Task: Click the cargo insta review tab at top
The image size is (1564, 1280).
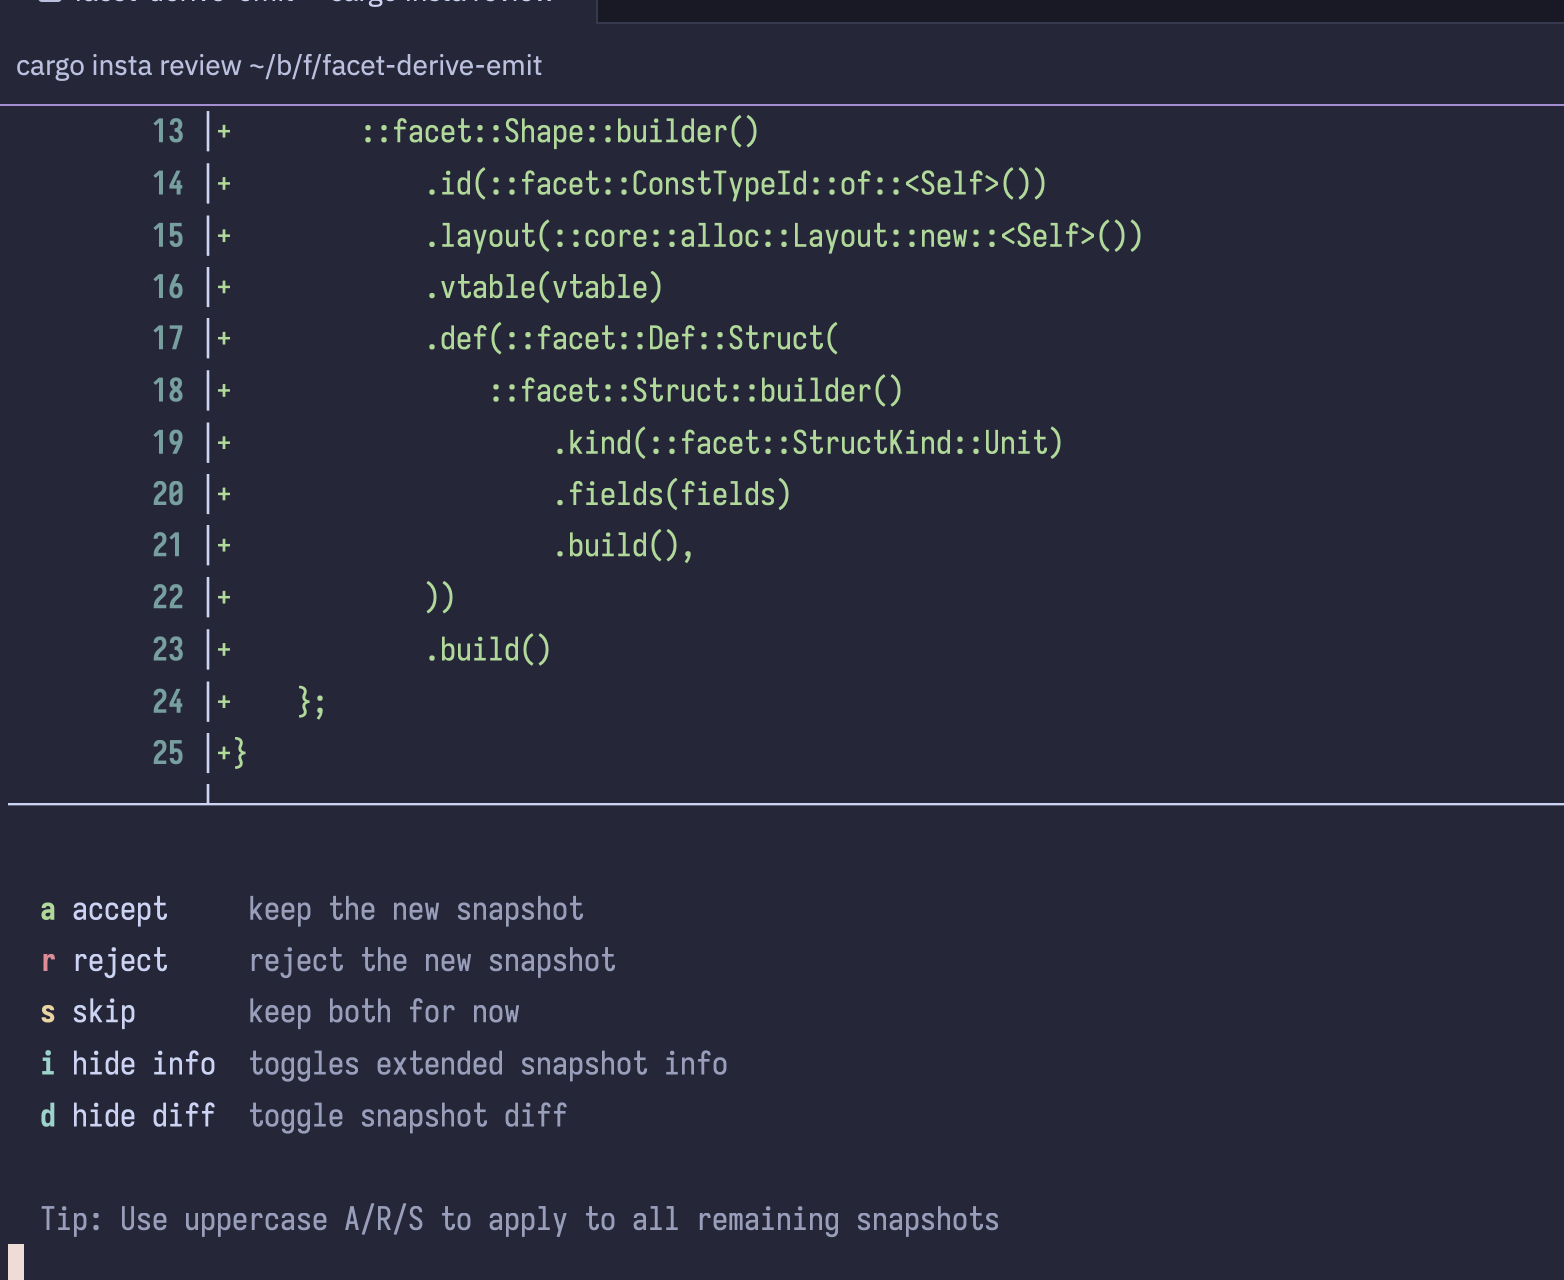Action: pyautogui.click(x=300, y=6)
